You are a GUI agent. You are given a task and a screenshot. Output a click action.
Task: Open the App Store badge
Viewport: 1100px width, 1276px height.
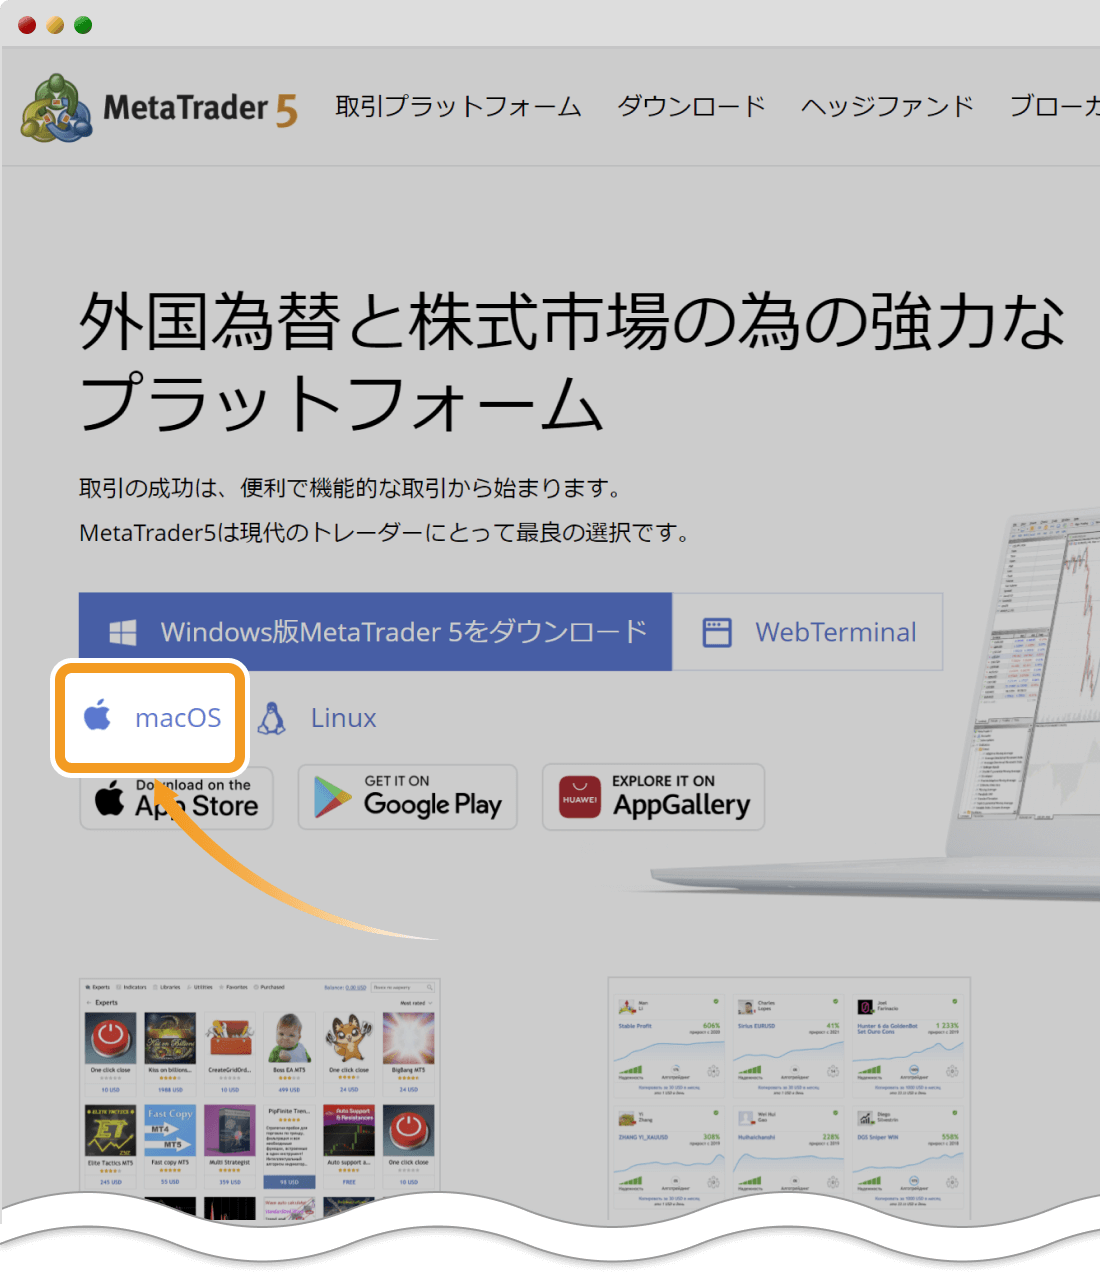(x=176, y=797)
